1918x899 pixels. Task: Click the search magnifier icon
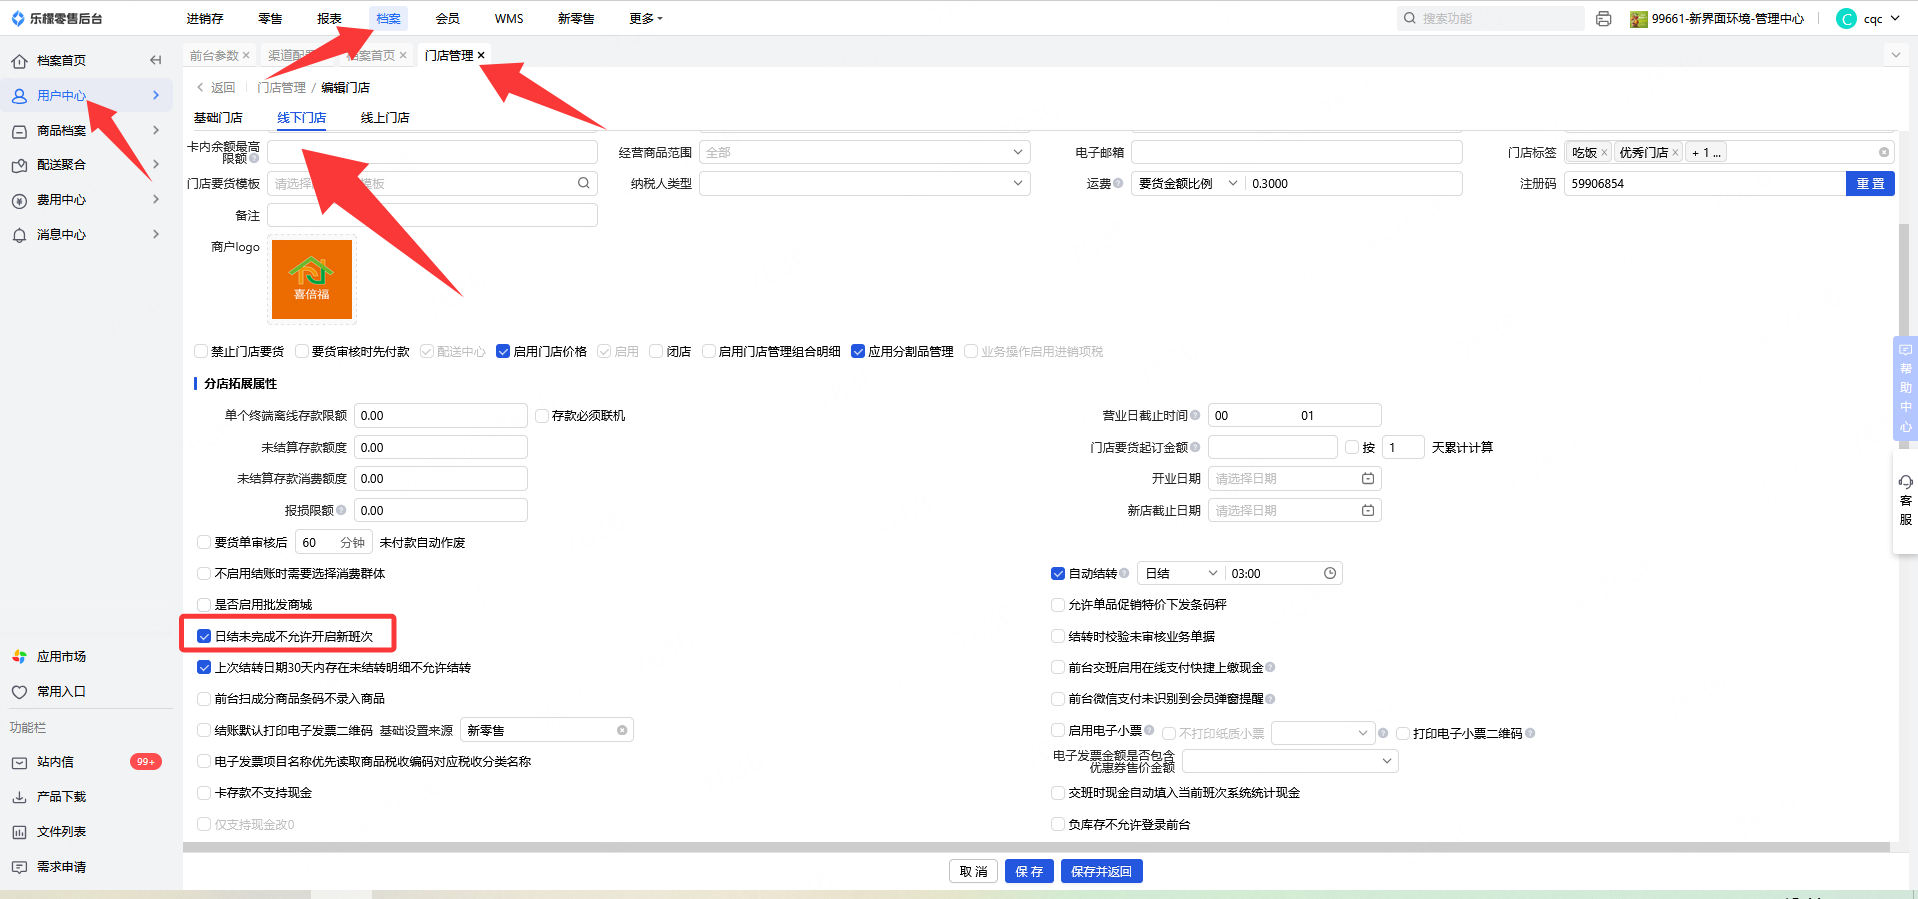click(1410, 18)
